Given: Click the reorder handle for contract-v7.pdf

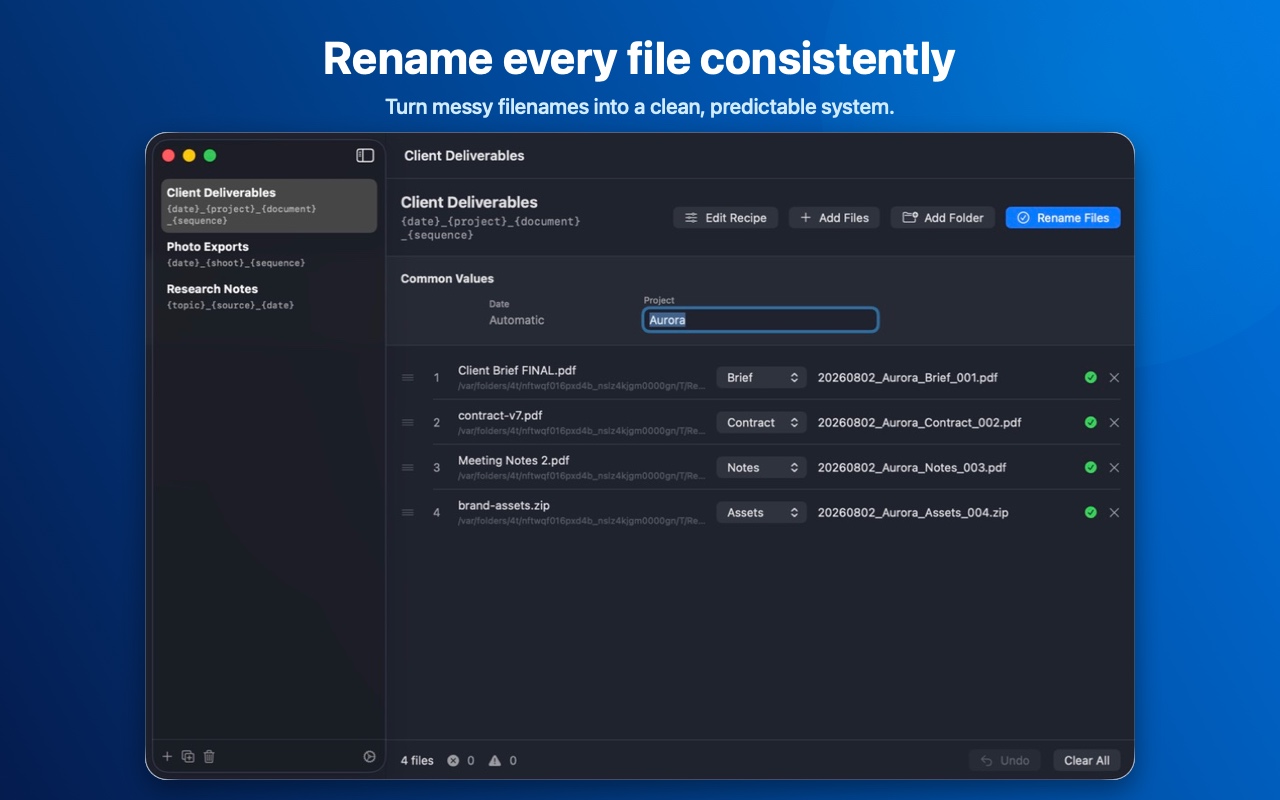Looking at the screenshot, I should point(408,422).
